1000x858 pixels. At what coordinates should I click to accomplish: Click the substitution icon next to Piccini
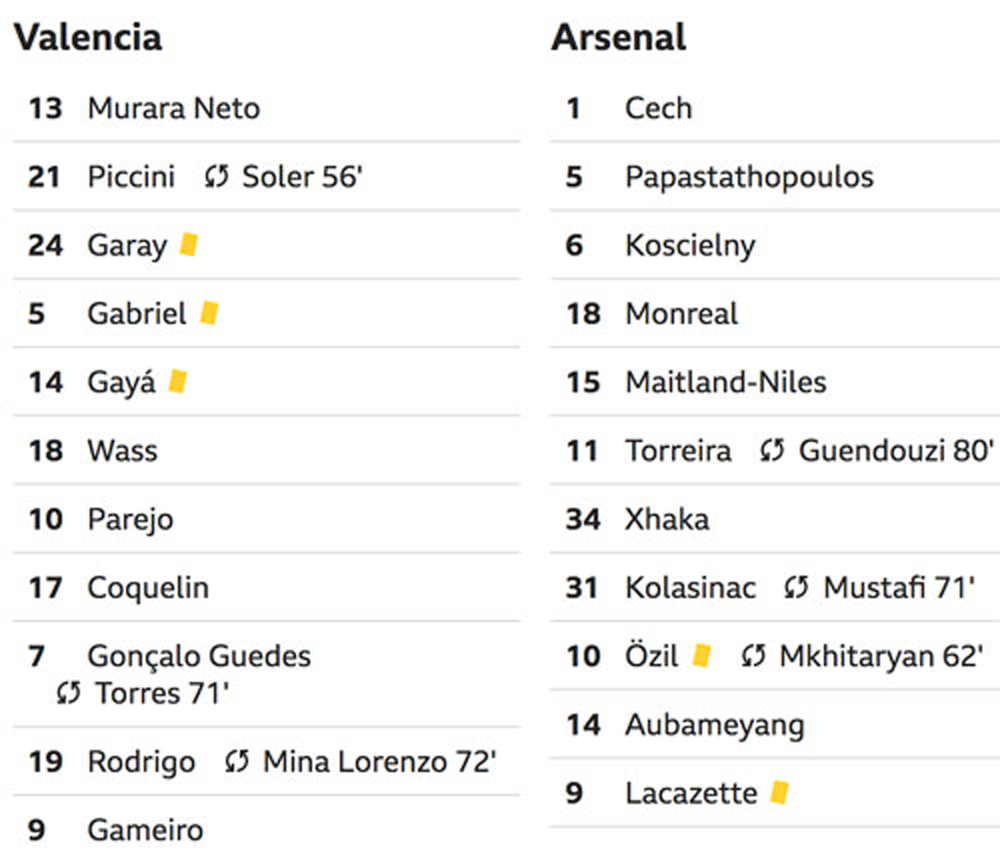tap(217, 177)
